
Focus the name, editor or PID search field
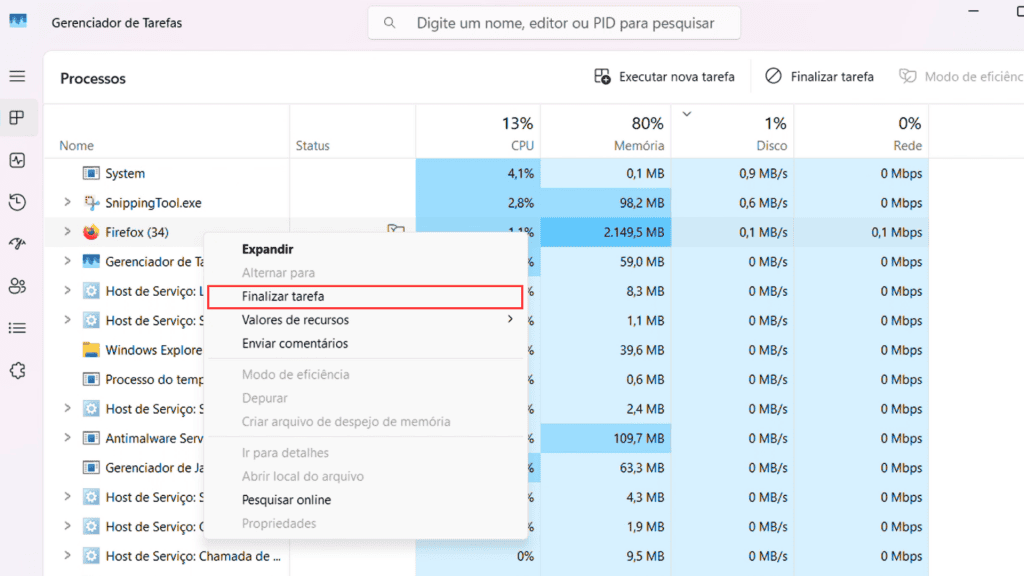pyautogui.click(x=554, y=23)
